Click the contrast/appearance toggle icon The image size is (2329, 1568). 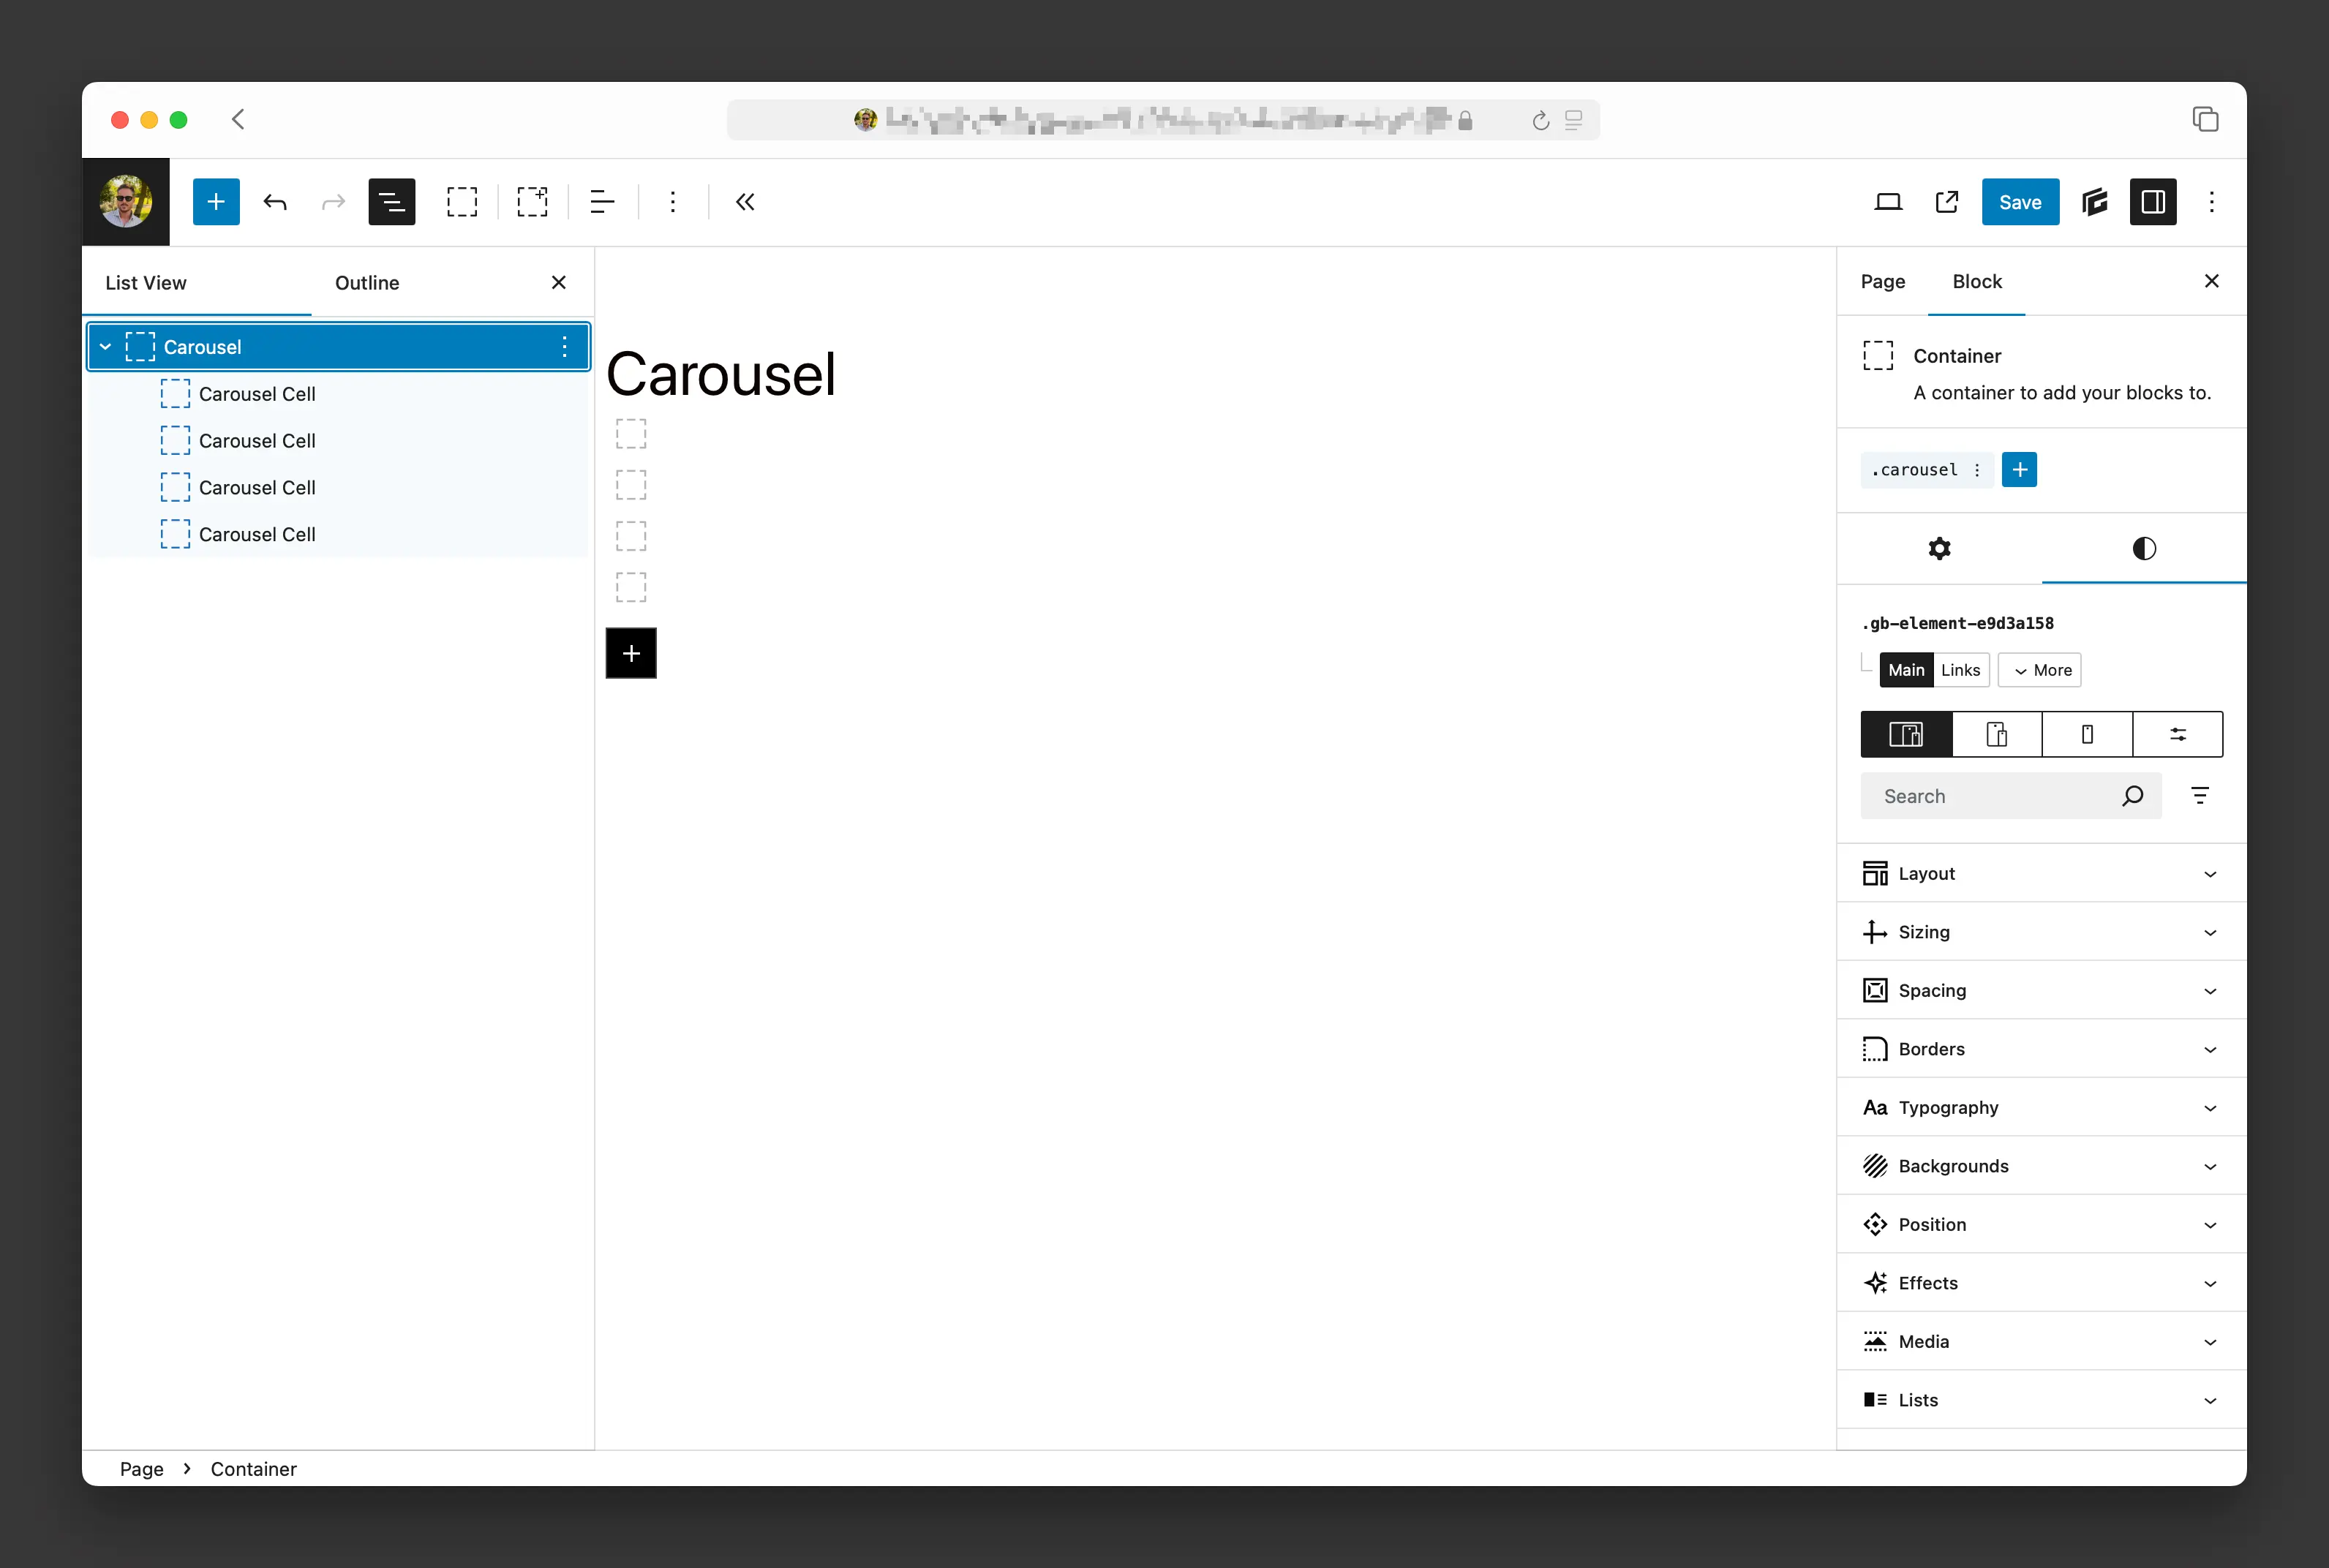[2143, 546]
